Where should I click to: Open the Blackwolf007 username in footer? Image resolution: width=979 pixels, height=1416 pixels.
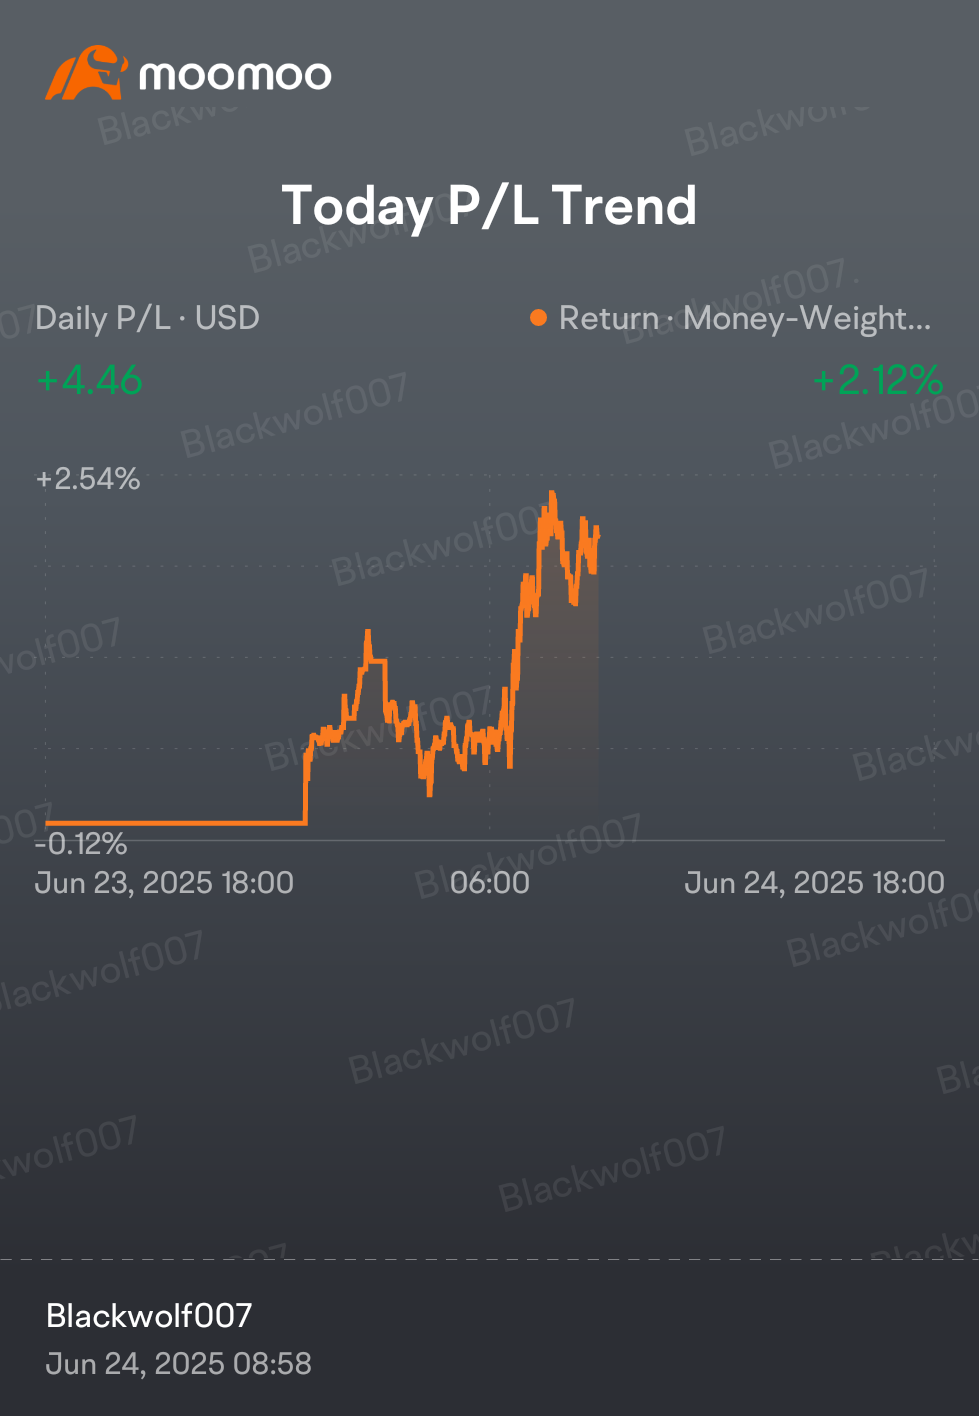click(x=149, y=1316)
